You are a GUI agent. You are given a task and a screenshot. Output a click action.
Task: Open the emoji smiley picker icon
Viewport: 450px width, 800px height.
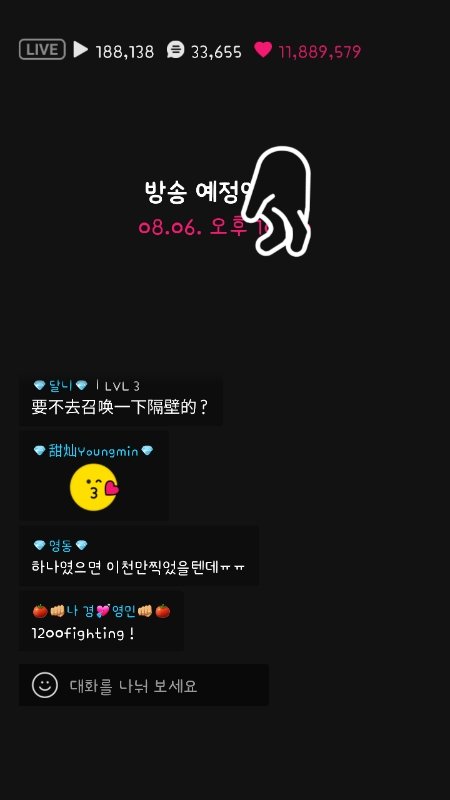[45, 685]
